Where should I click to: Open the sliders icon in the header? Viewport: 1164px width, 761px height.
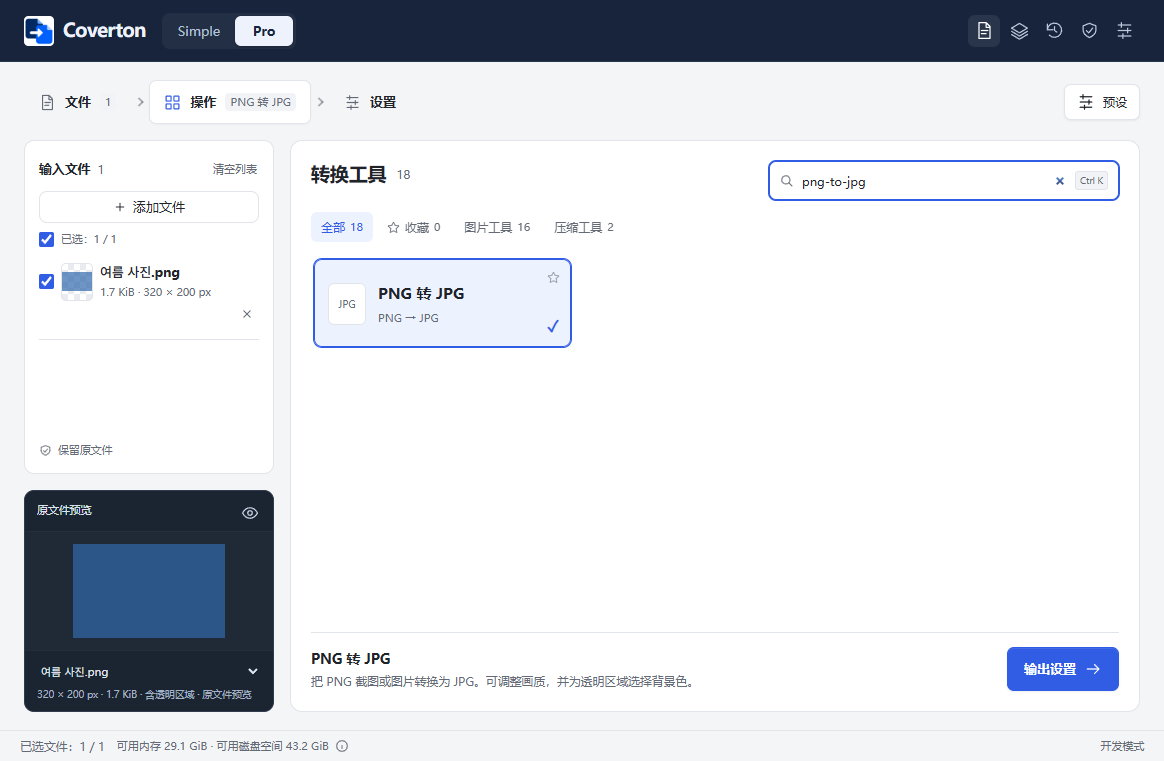pyautogui.click(x=1124, y=31)
